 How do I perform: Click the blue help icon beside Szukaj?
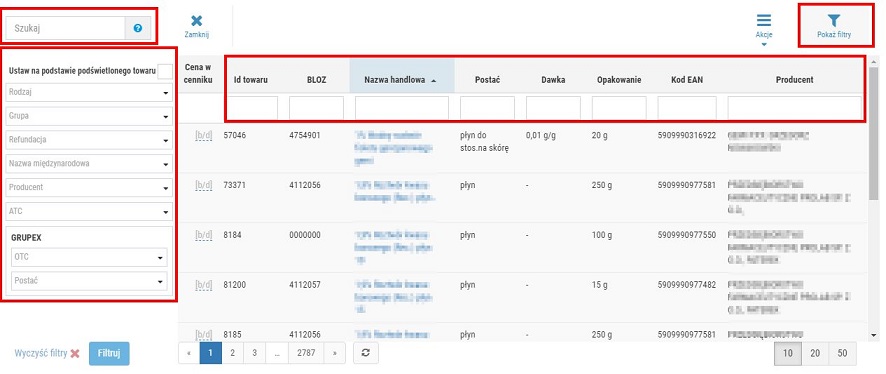click(138, 28)
